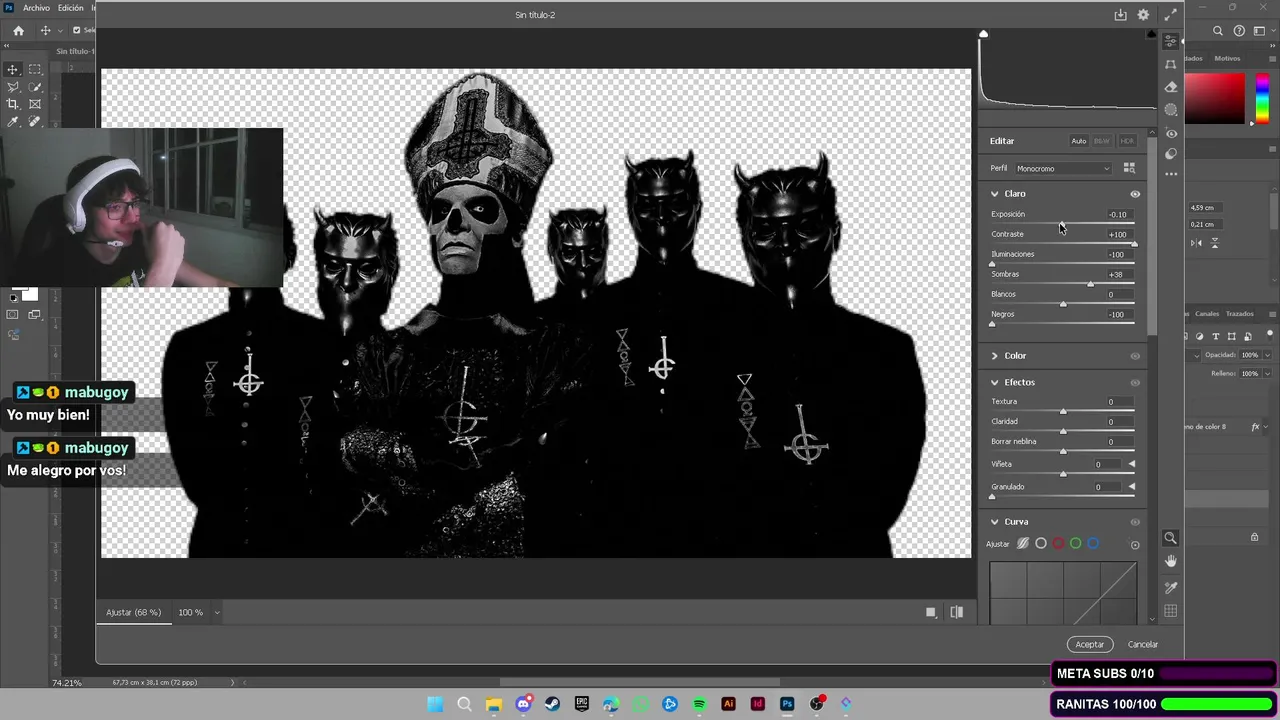The image size is (1280, 720).
Task: Click the Photoshop Home icon
Action: pos(18,31)
